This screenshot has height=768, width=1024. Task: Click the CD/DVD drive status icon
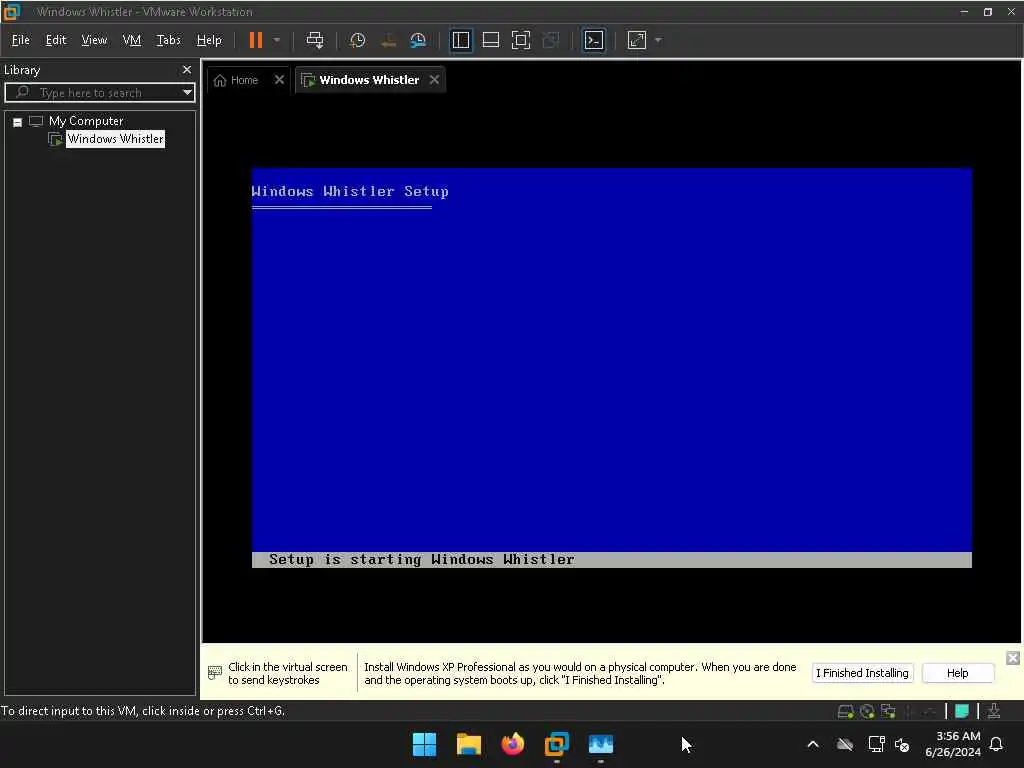[867, 712]
